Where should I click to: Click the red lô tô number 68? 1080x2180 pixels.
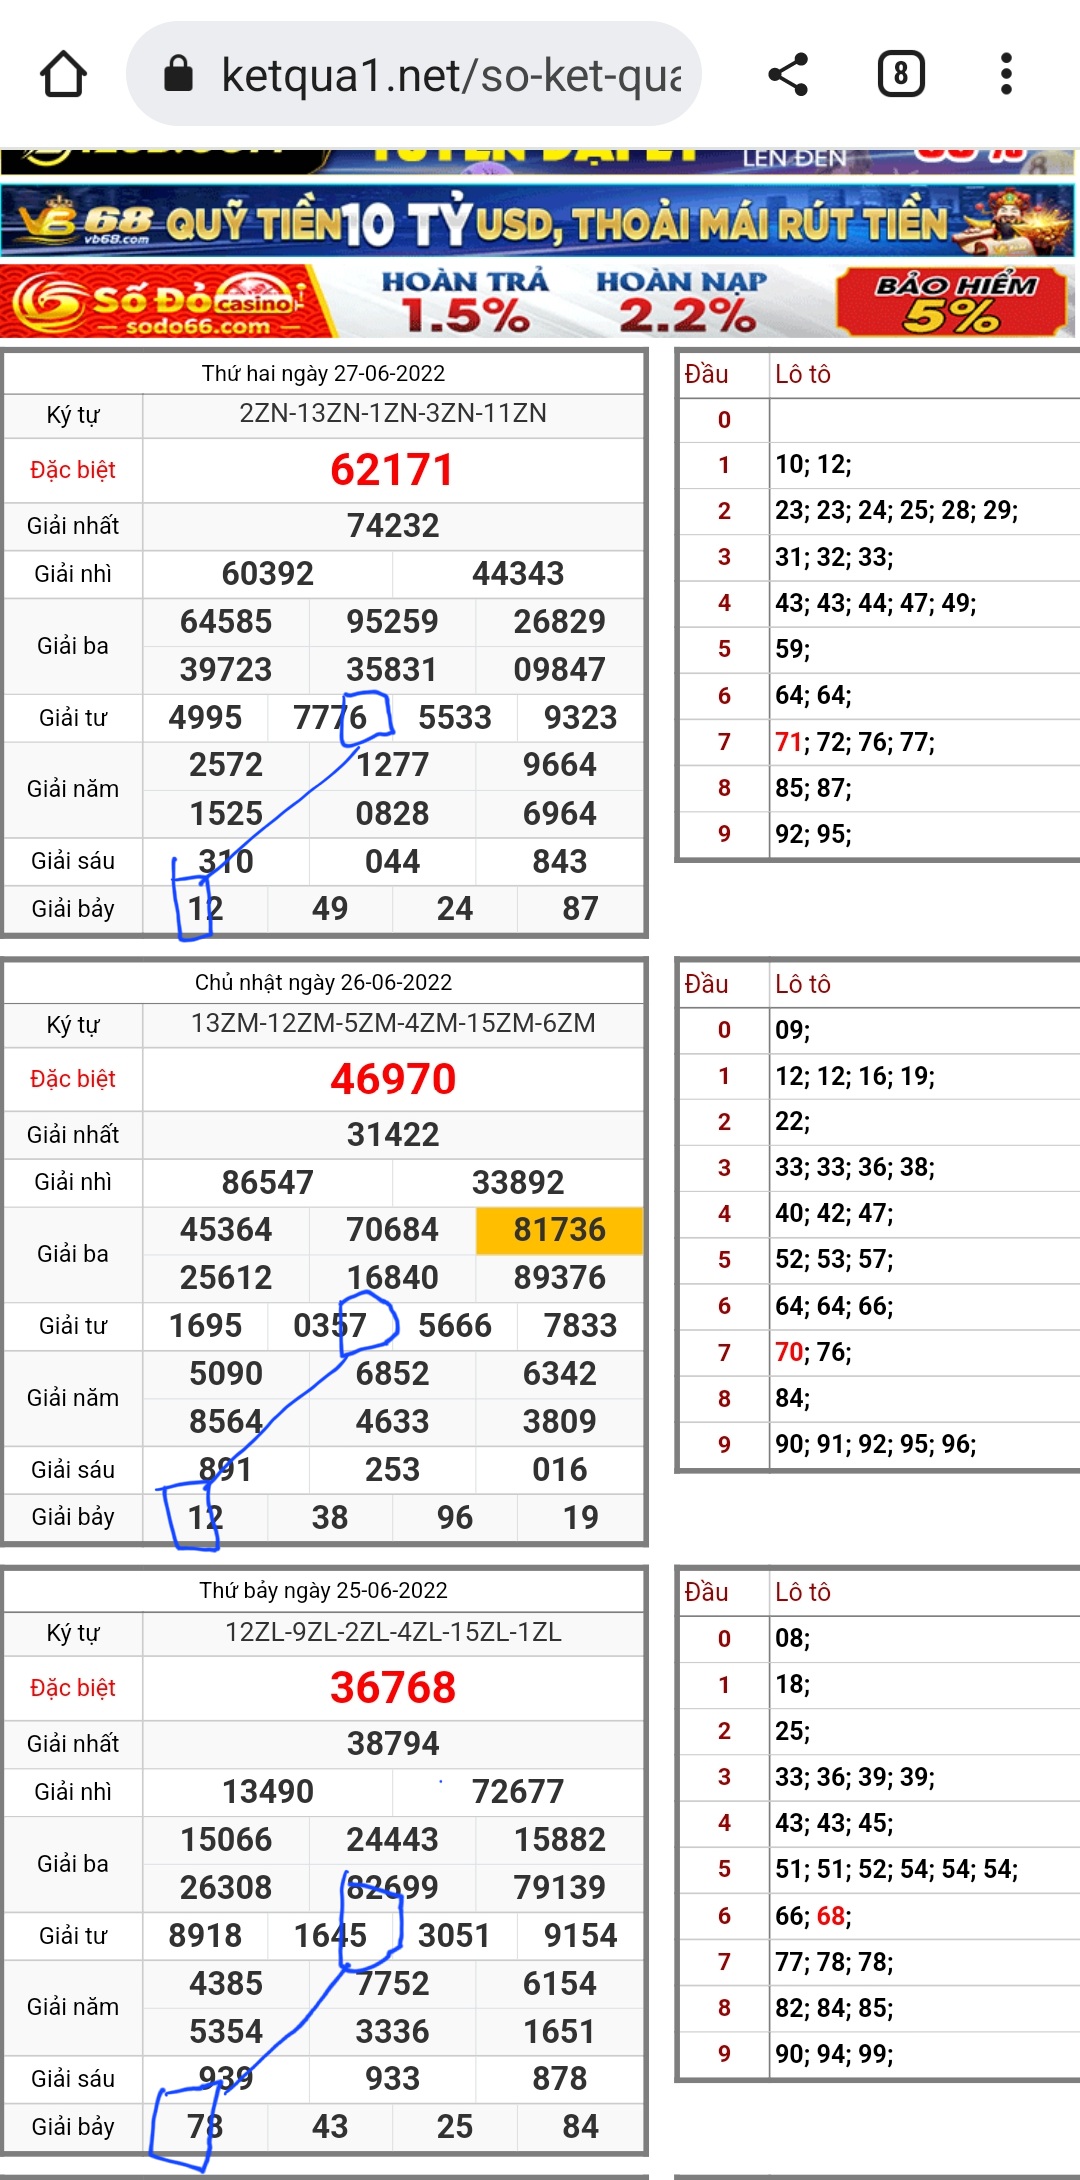point(832,1916)
